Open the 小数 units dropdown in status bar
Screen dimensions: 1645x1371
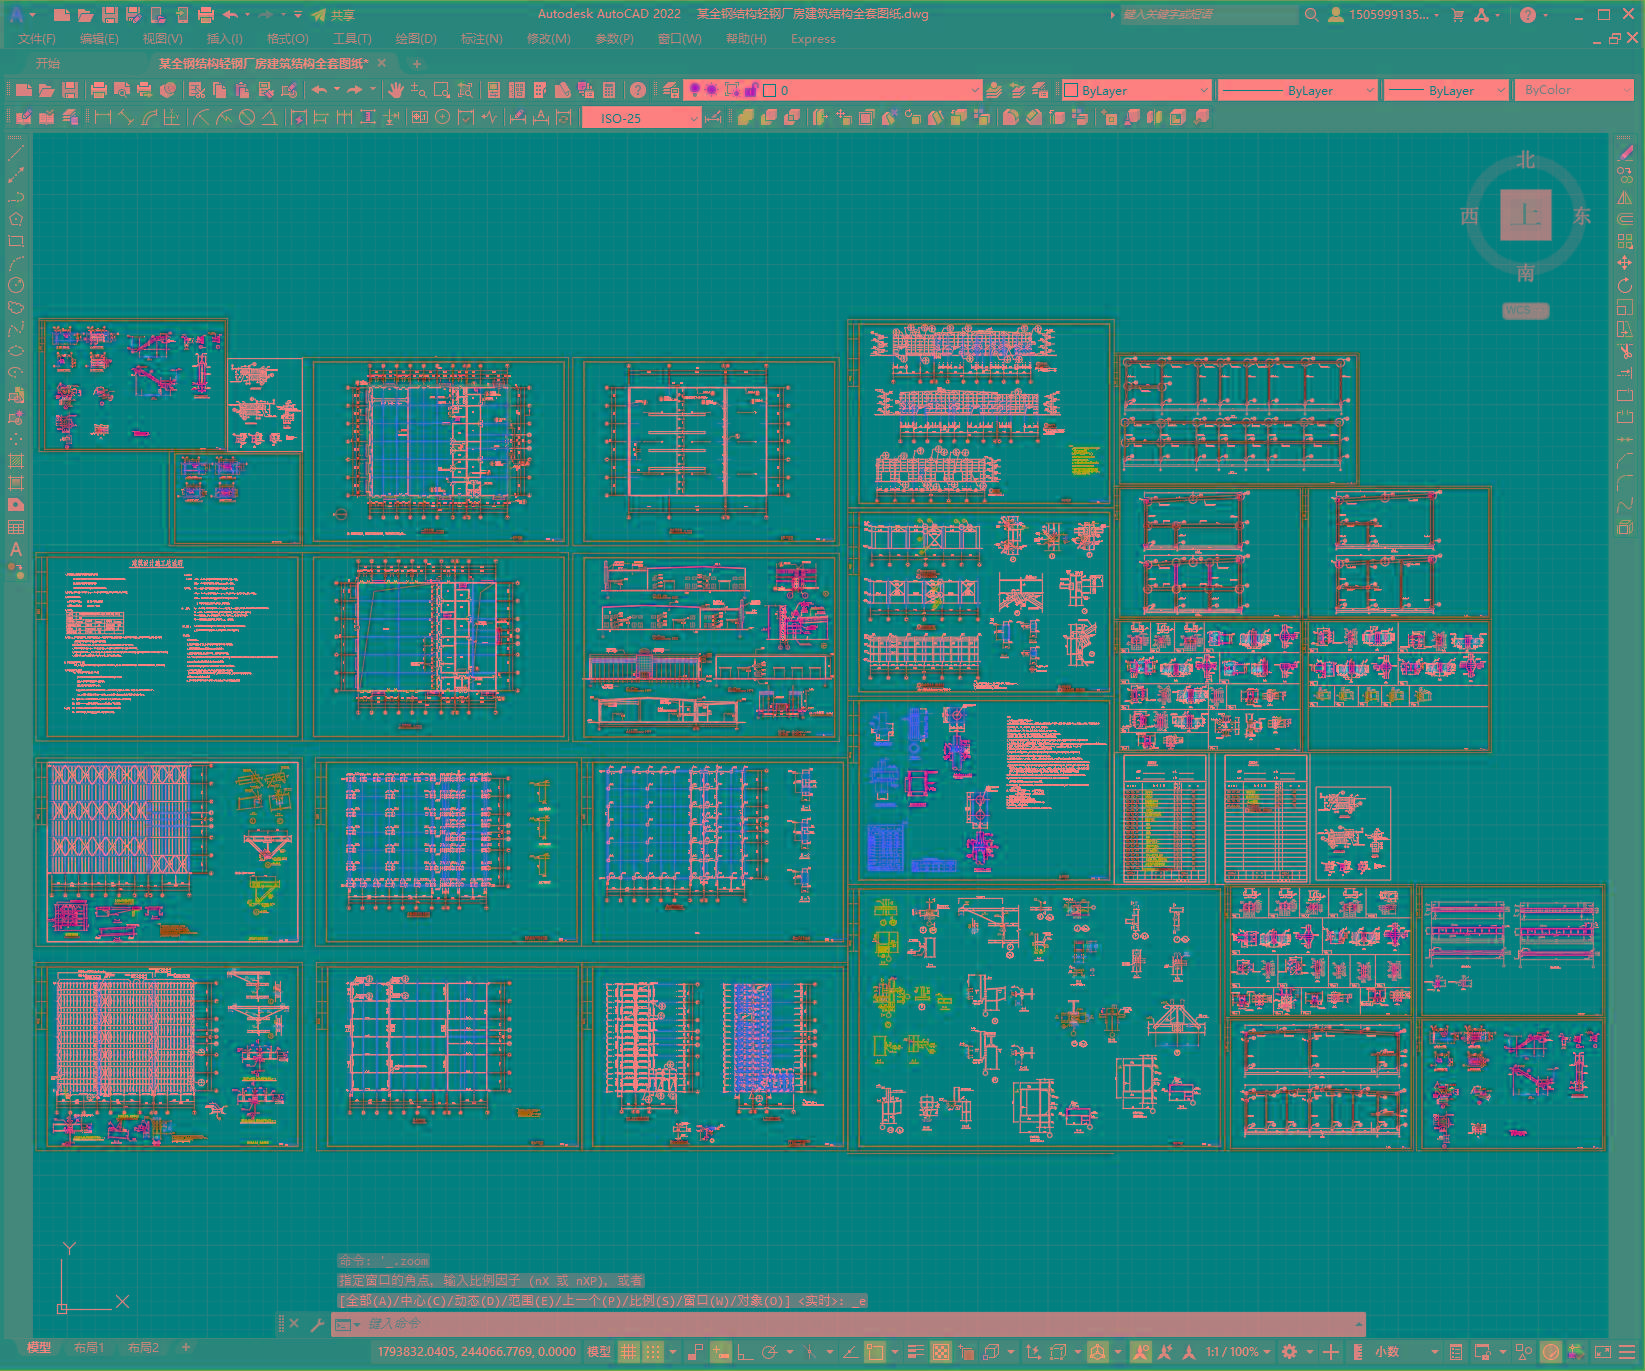(1405, 1352)
